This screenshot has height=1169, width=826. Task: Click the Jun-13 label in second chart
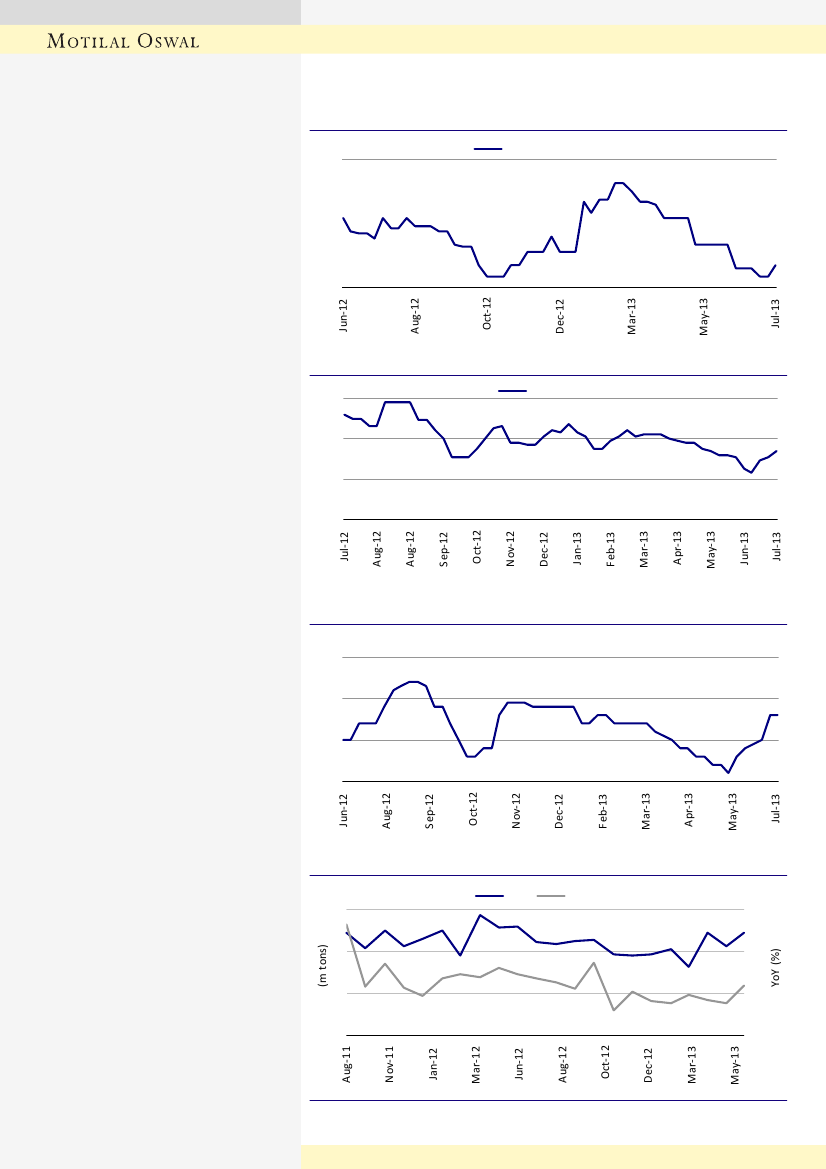[745, 549]
